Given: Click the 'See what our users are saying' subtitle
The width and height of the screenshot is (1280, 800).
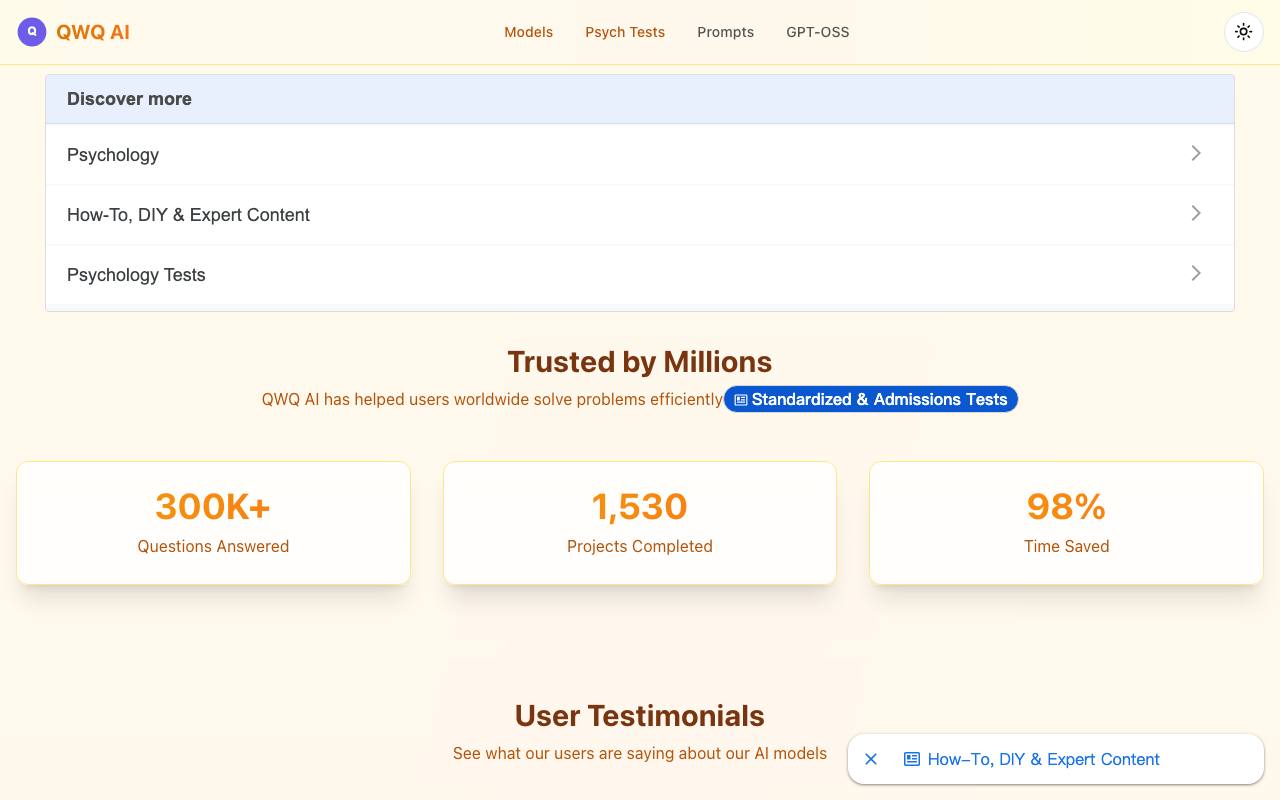Looking at the screenshot, I should [640, 753].
